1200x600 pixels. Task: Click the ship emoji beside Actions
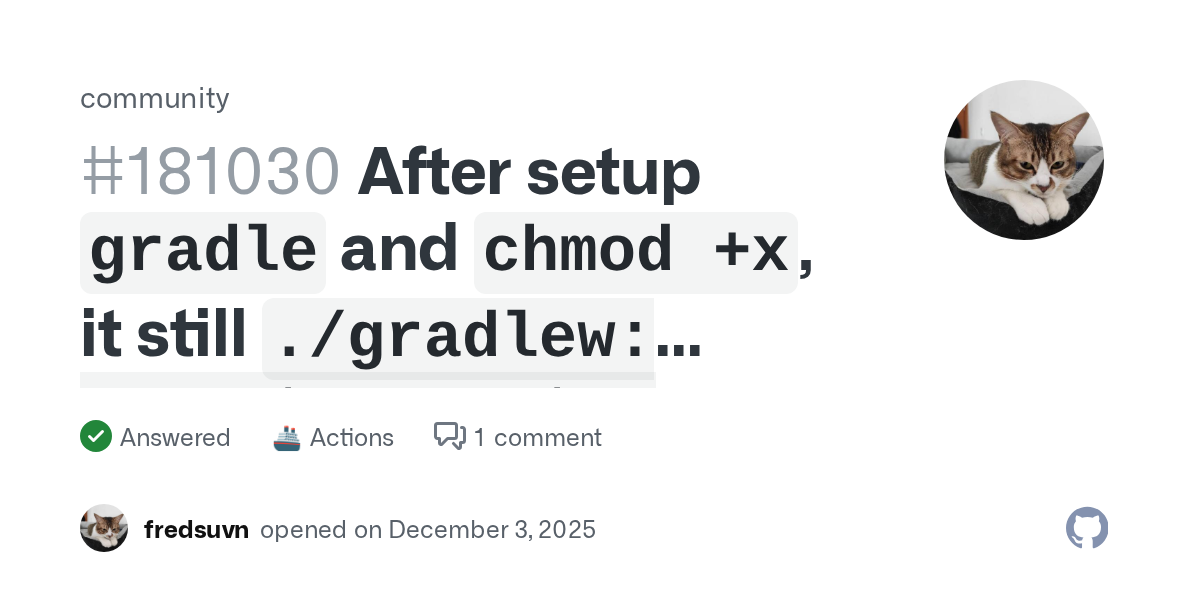[287, 437]
